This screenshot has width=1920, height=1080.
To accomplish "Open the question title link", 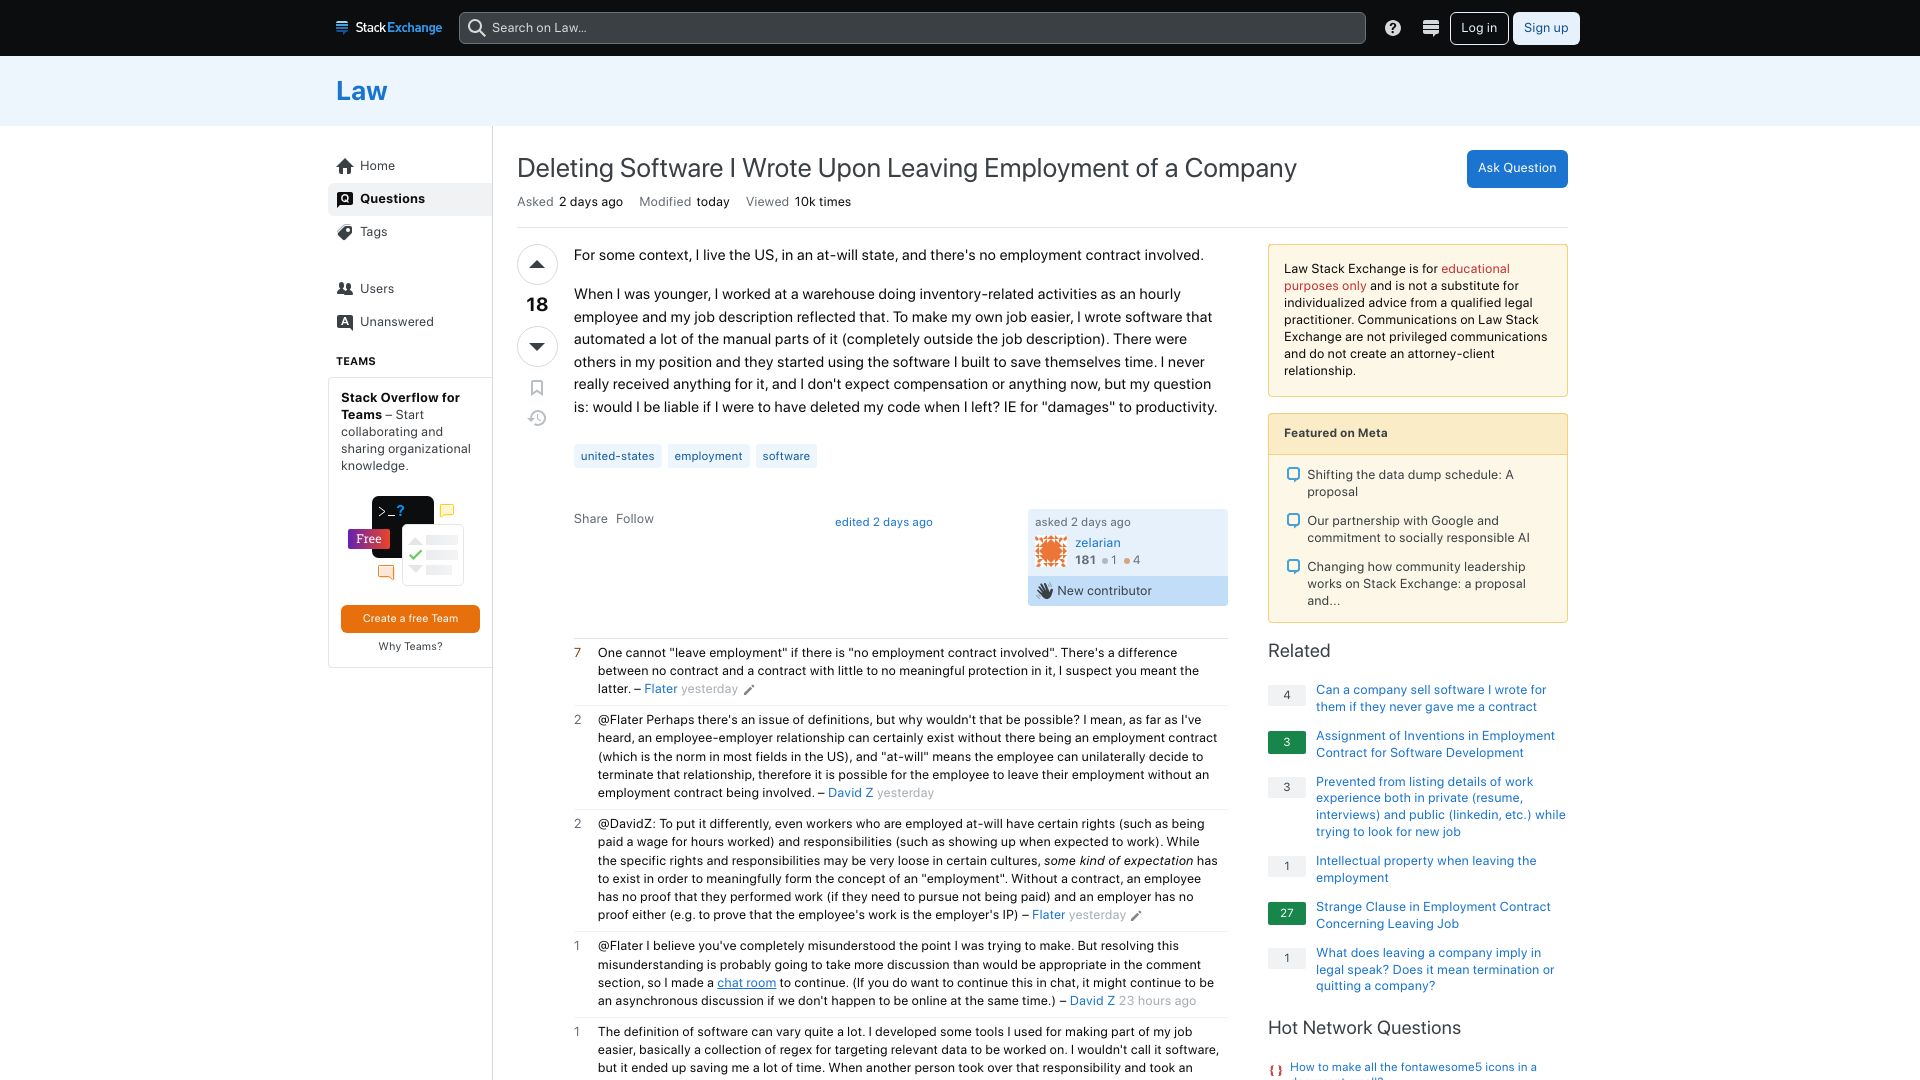I will pyautogui.click(x=907, y=168).
